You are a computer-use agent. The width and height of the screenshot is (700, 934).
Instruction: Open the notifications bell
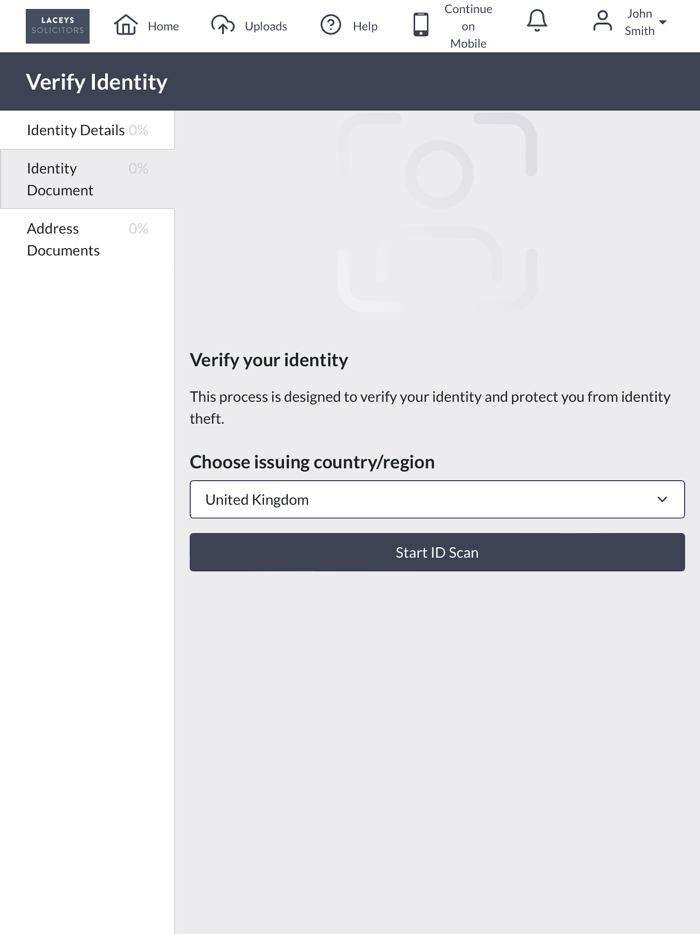tap(537, 21)
